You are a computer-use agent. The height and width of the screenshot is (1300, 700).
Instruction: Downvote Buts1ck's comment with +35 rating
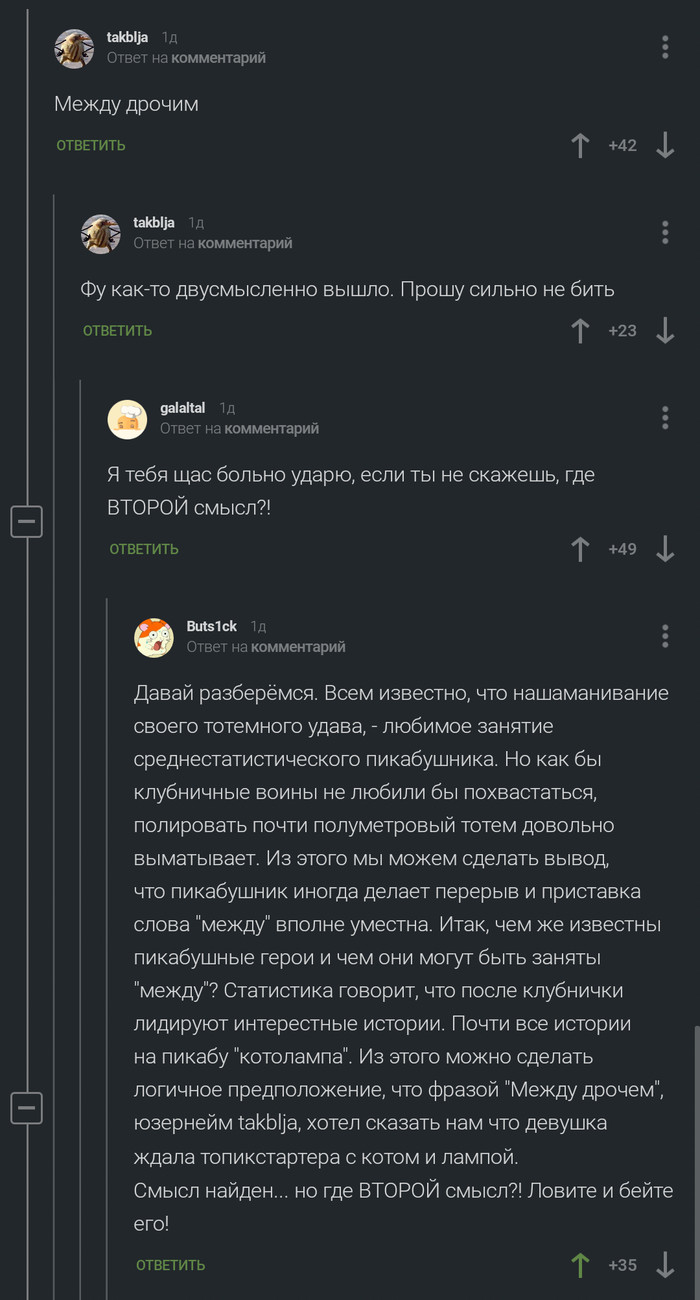click(x=665, y=1265)
